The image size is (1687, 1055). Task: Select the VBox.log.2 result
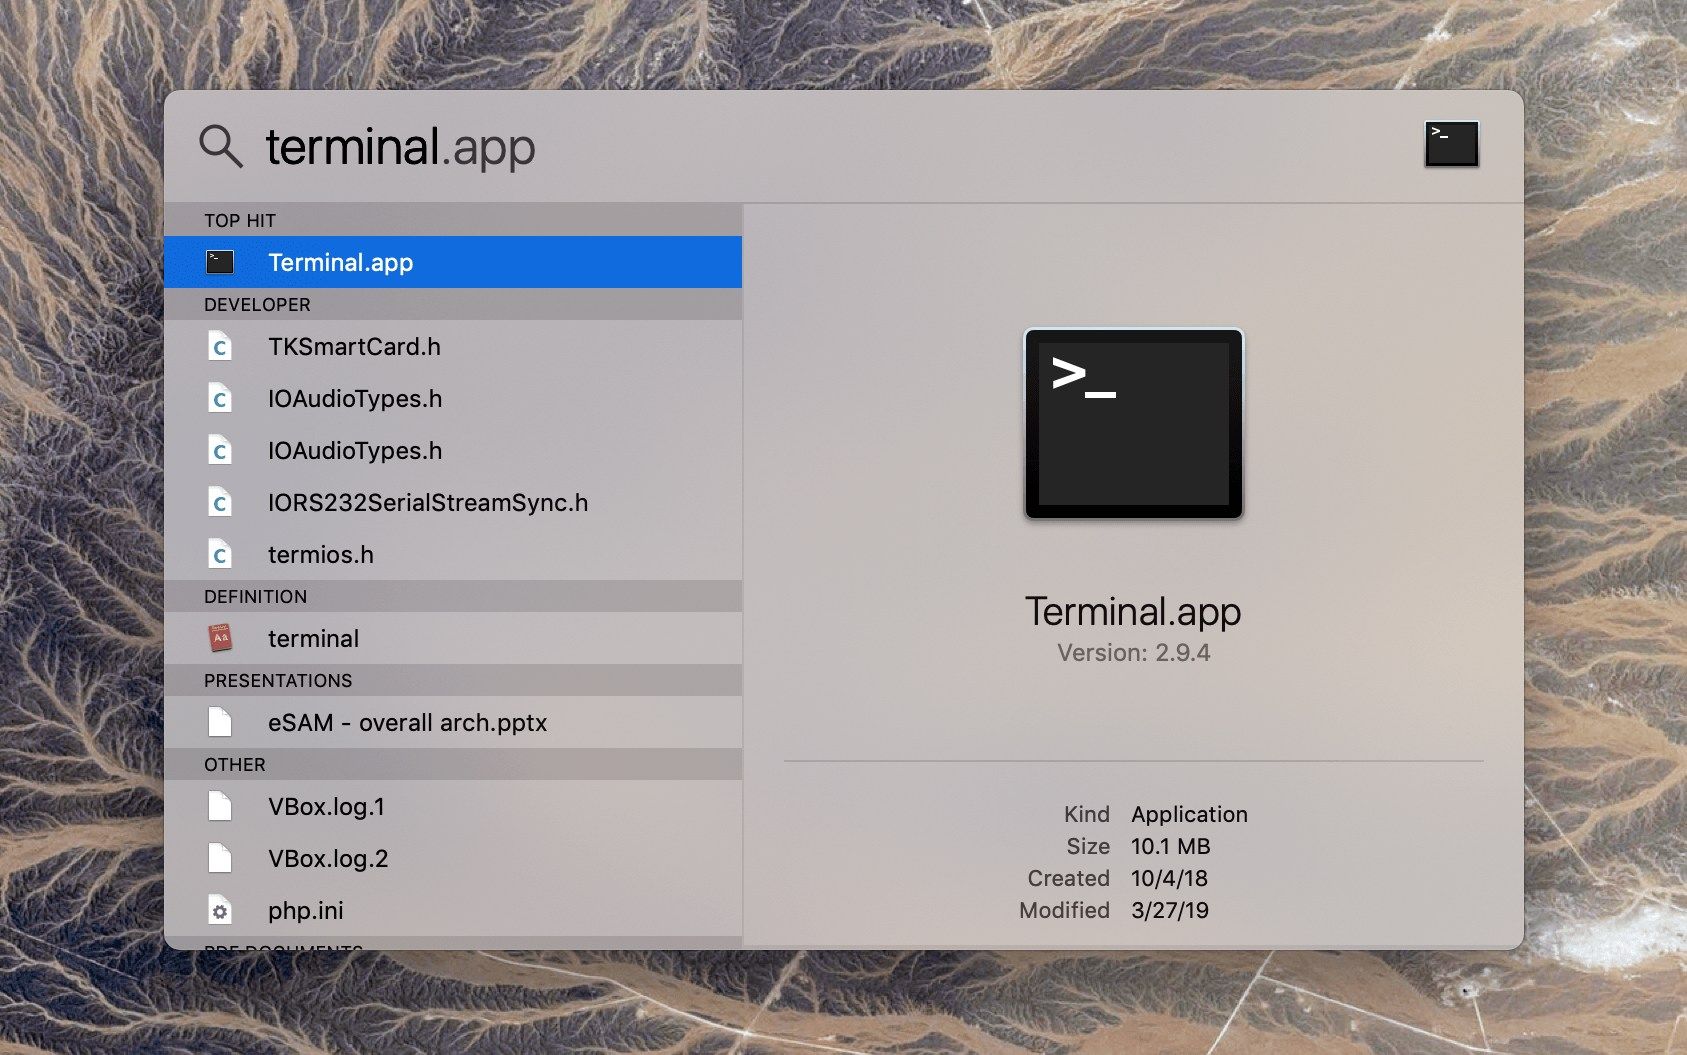click(x=453, y=858)
